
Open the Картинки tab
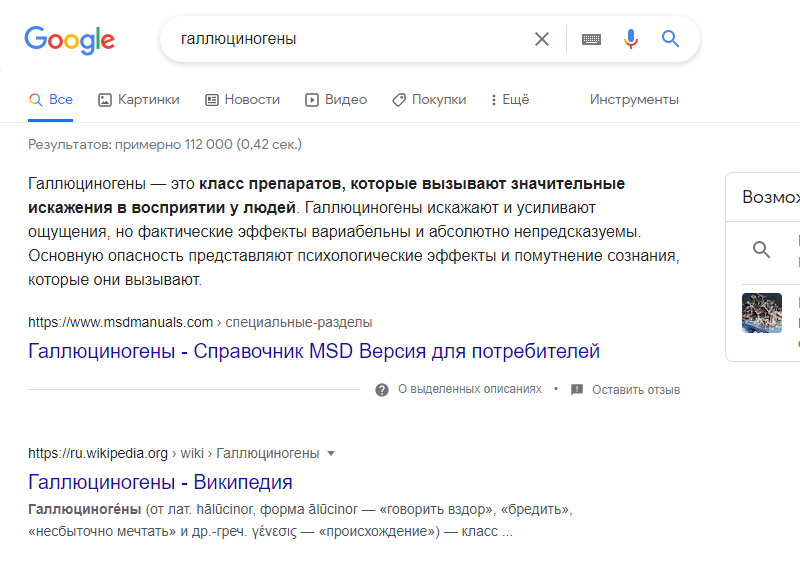click(x=139, y=99)
